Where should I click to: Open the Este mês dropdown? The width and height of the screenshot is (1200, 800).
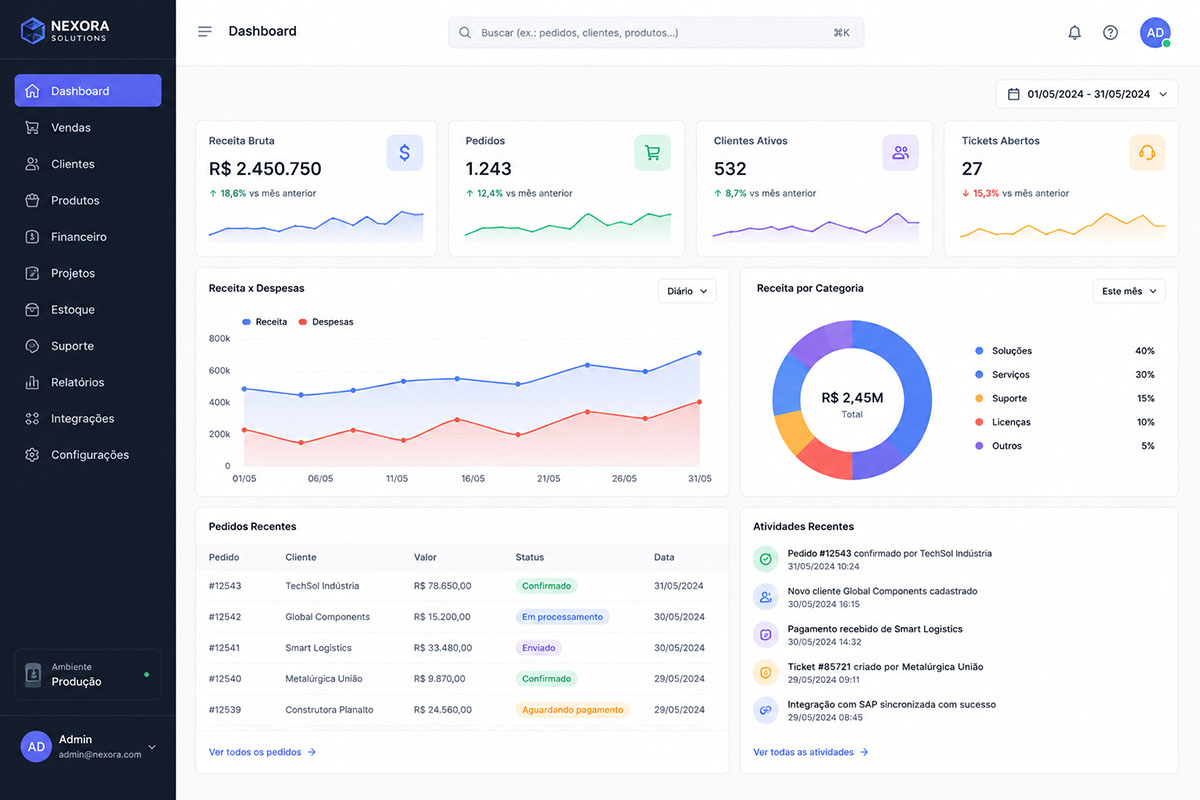(1129, 291)
